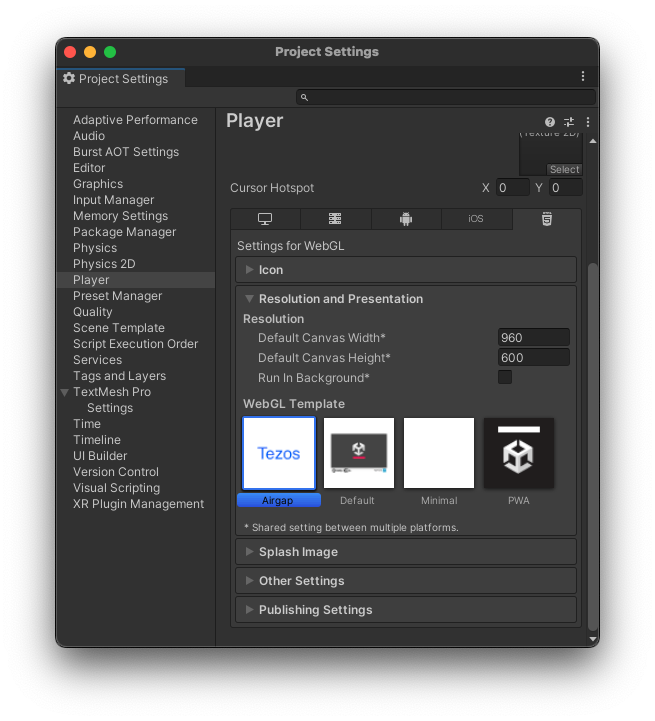
Task: Choose the PWA WebGL template thumbnail
Action: [x=518, y=453]
